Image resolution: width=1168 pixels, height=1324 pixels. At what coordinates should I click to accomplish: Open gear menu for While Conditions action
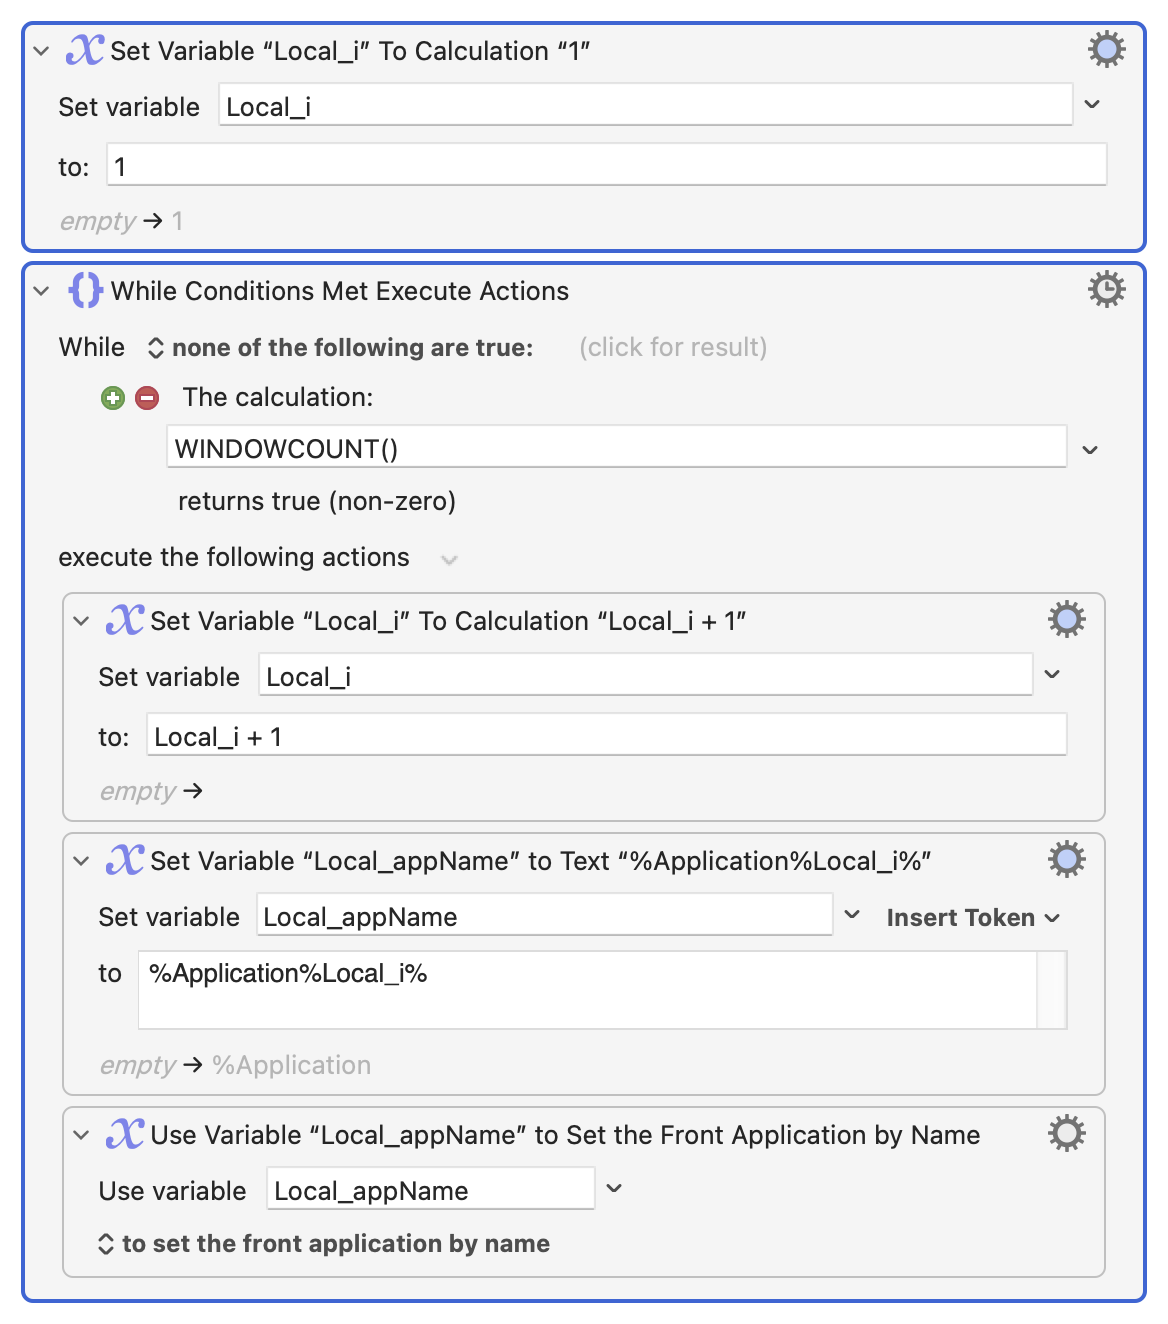[x=1106, y=290]
